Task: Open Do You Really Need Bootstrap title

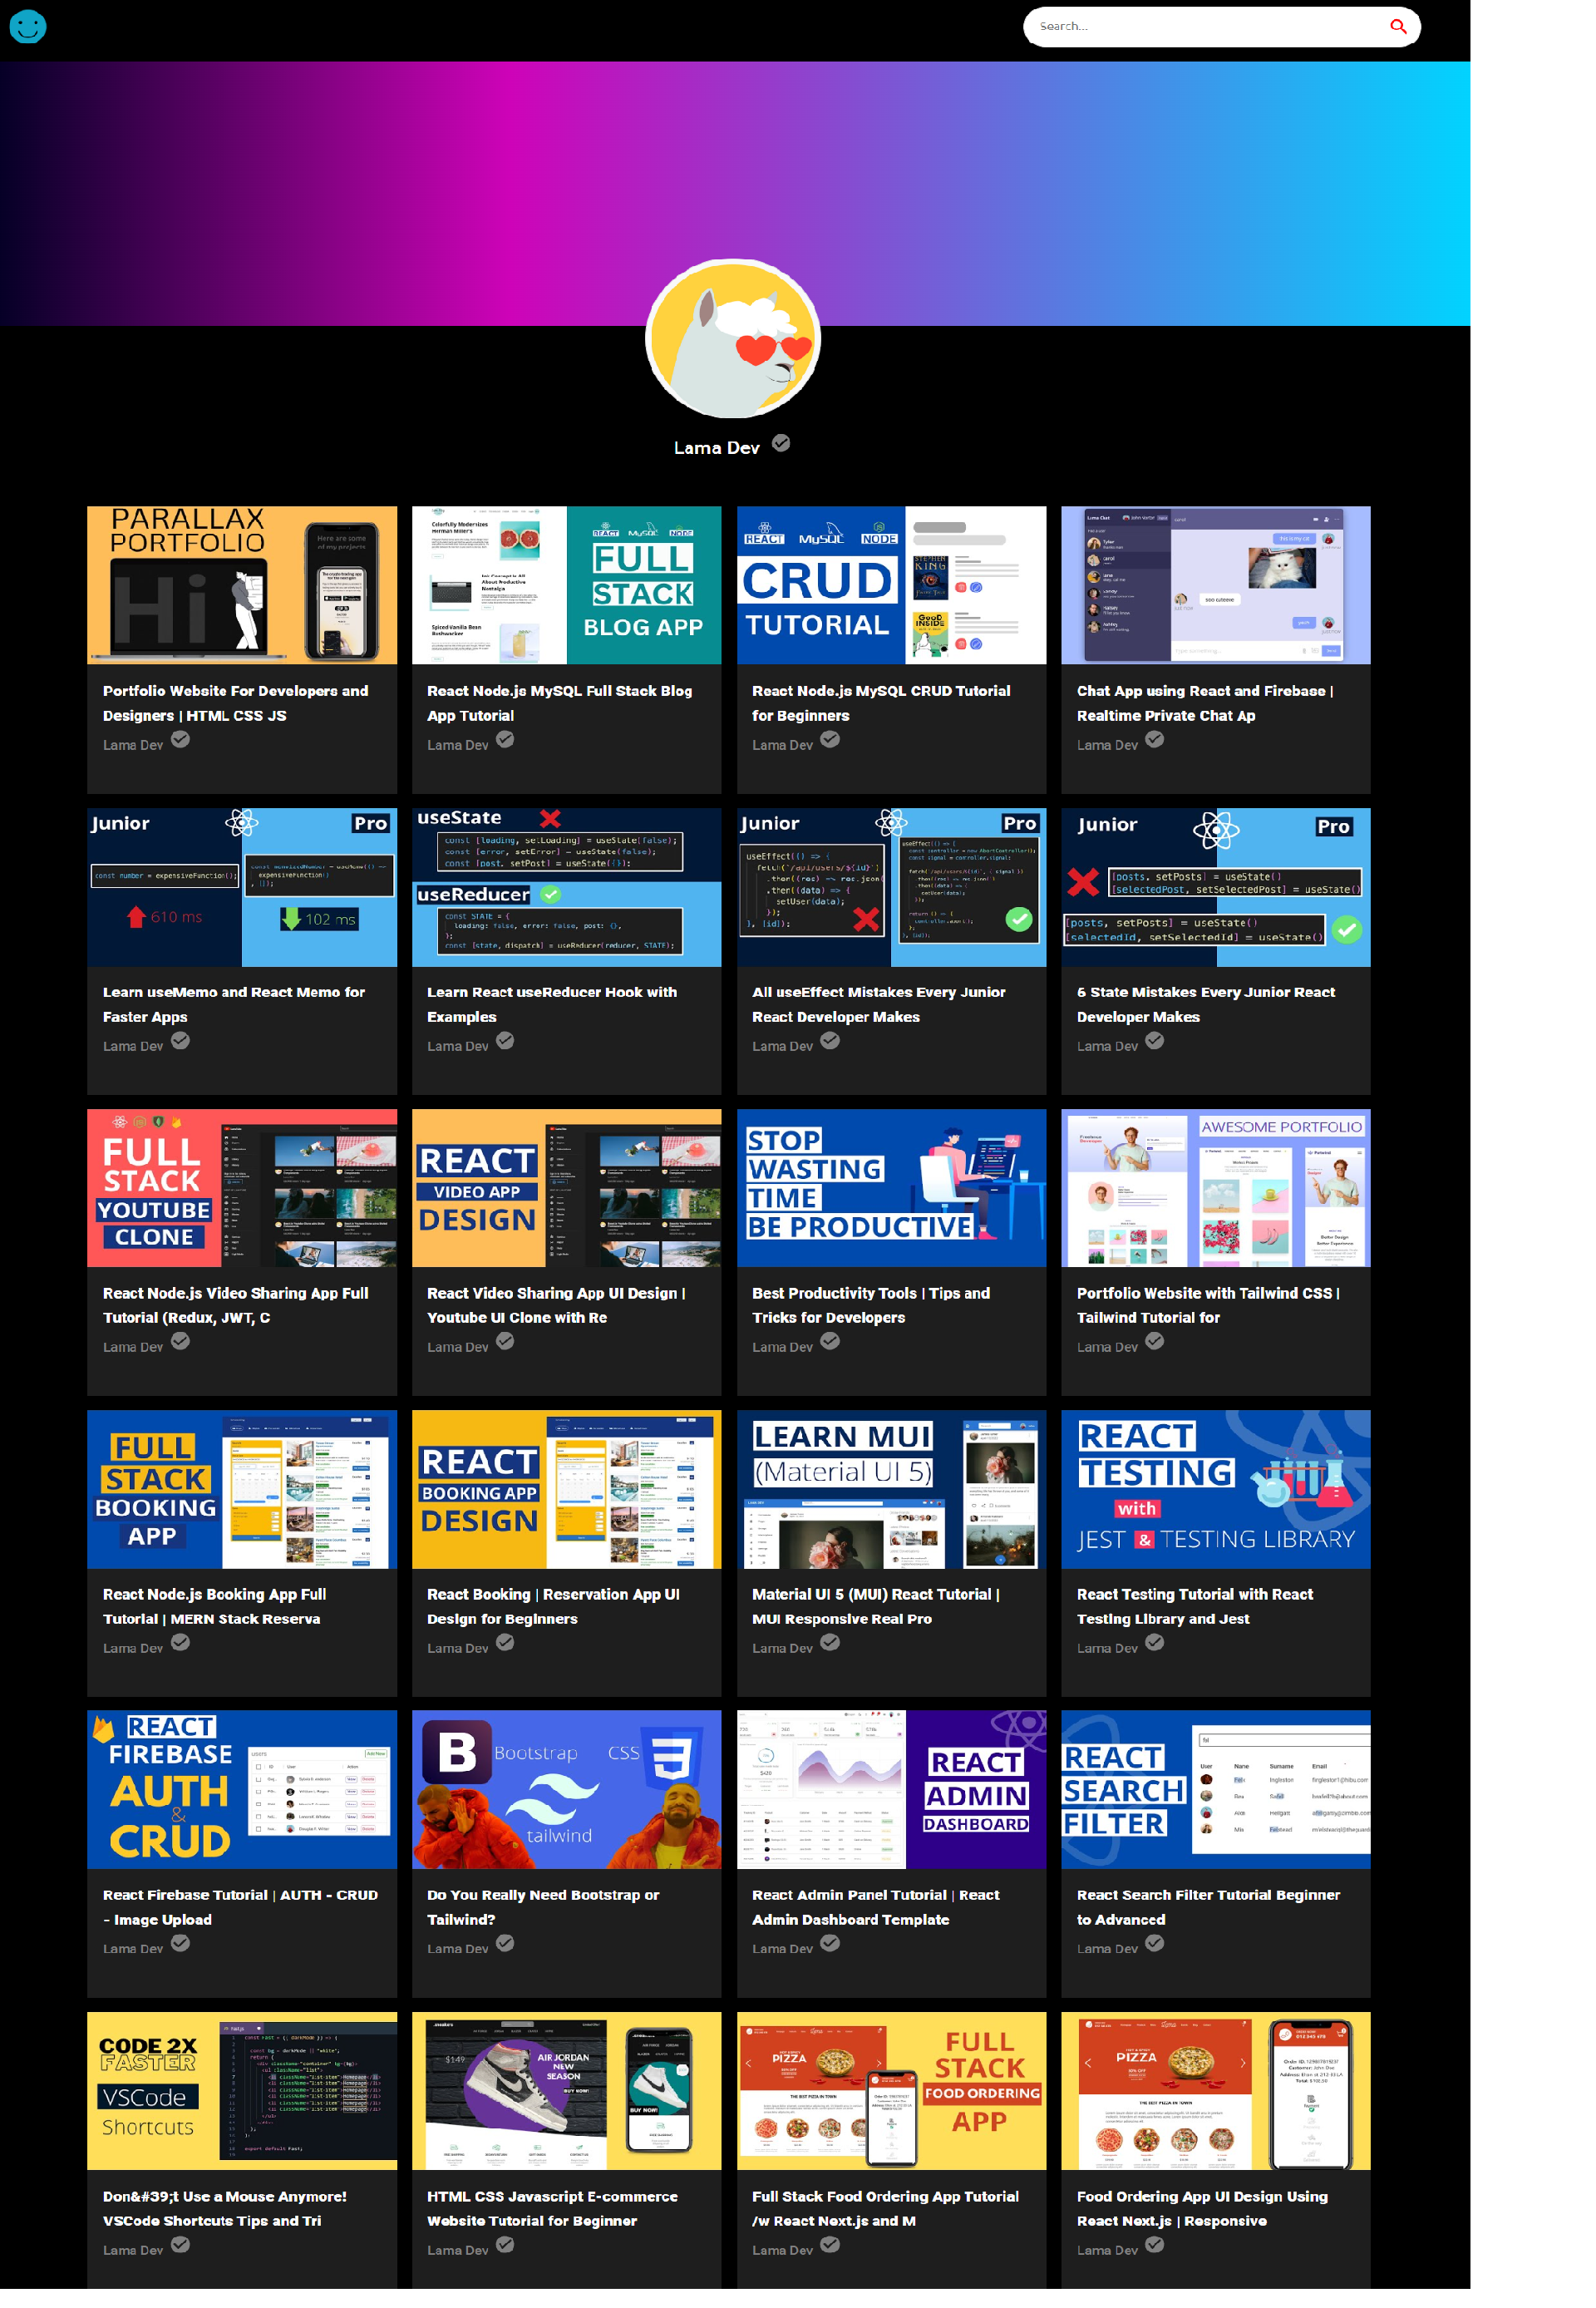Action: (543, 1907)
